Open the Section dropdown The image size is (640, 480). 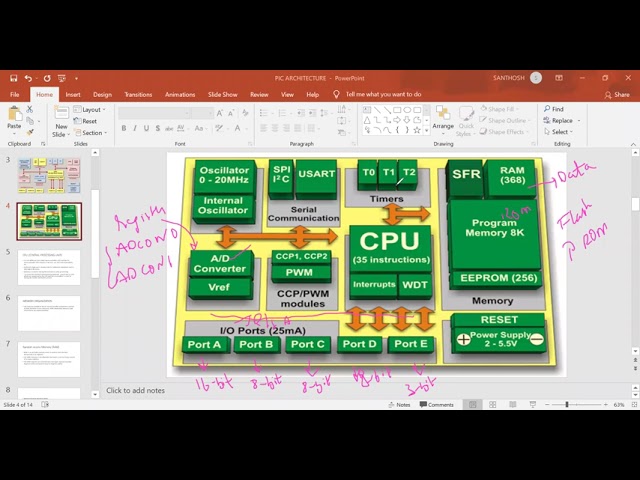91,133
